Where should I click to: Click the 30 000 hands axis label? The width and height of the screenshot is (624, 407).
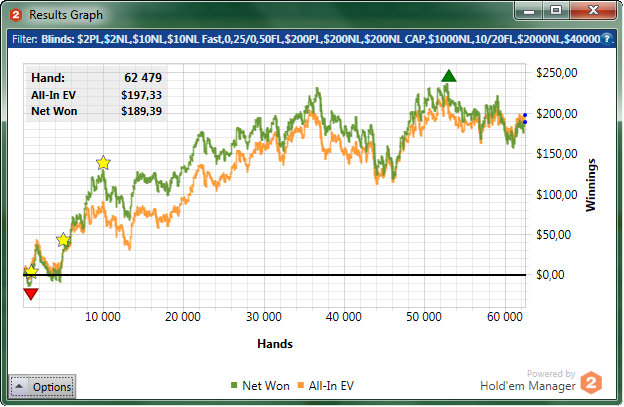pos(263,317)
